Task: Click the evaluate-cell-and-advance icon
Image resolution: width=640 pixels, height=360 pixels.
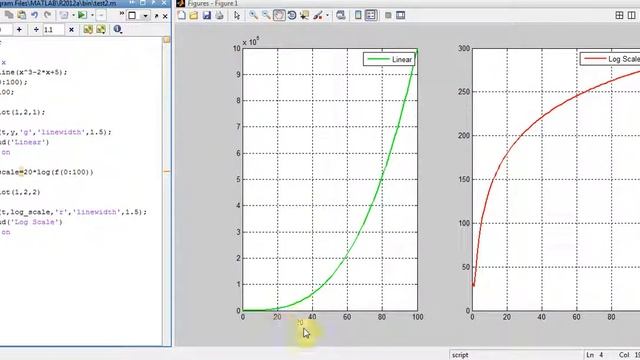Action: [x=101, y=29]
